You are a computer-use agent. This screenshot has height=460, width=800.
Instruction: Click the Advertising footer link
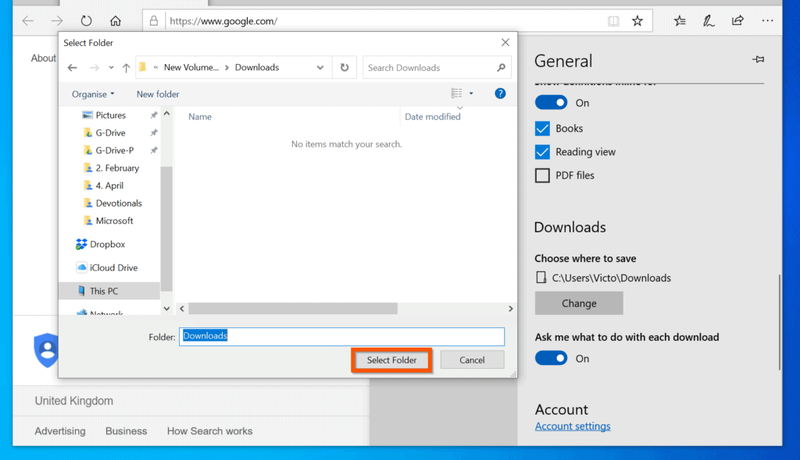click(x=60, y=431)
